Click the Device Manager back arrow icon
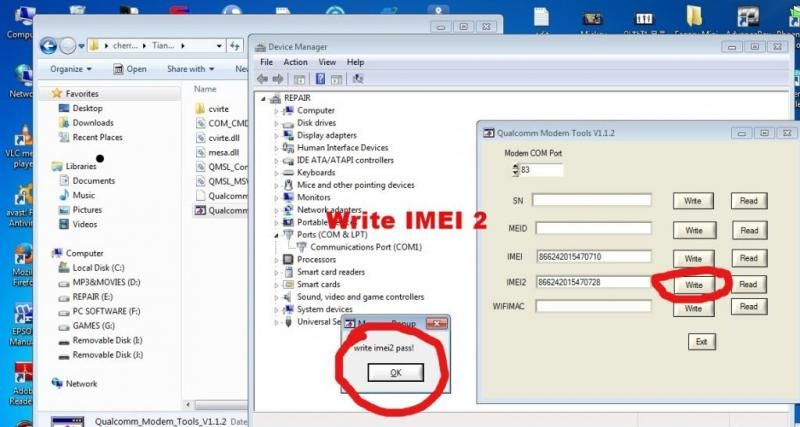The height and width of the screenshot is (427, 800). [263, 78]
